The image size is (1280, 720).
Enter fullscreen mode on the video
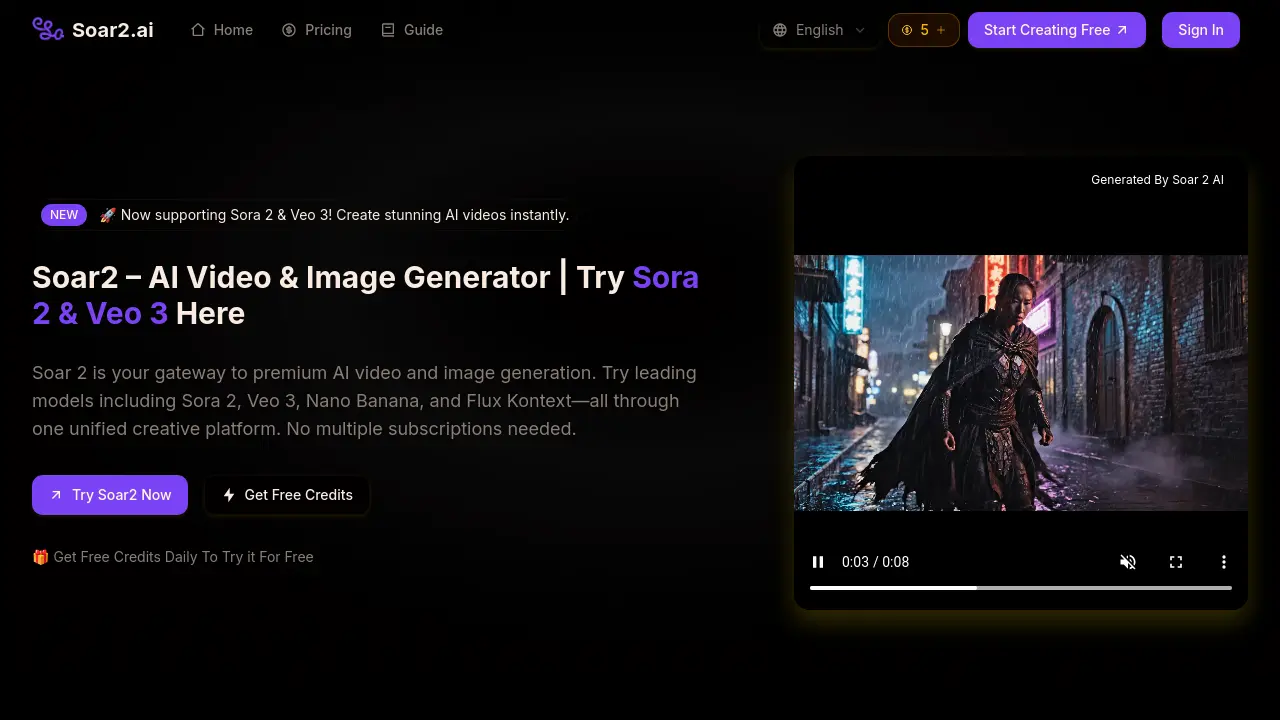pyautogui.click(x=1176, y=562)
